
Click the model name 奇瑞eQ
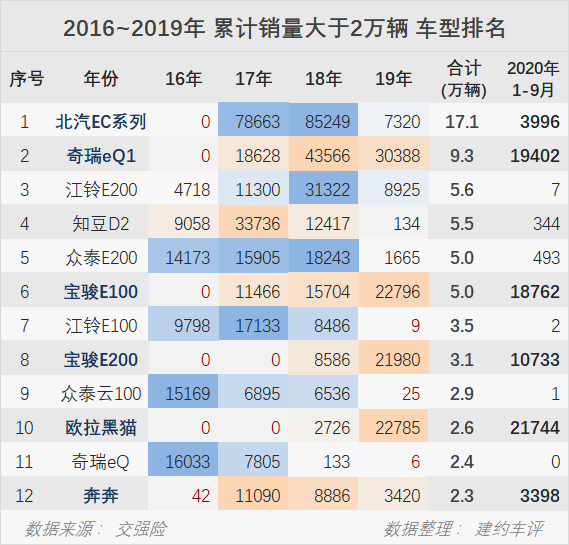coord(100,462)
